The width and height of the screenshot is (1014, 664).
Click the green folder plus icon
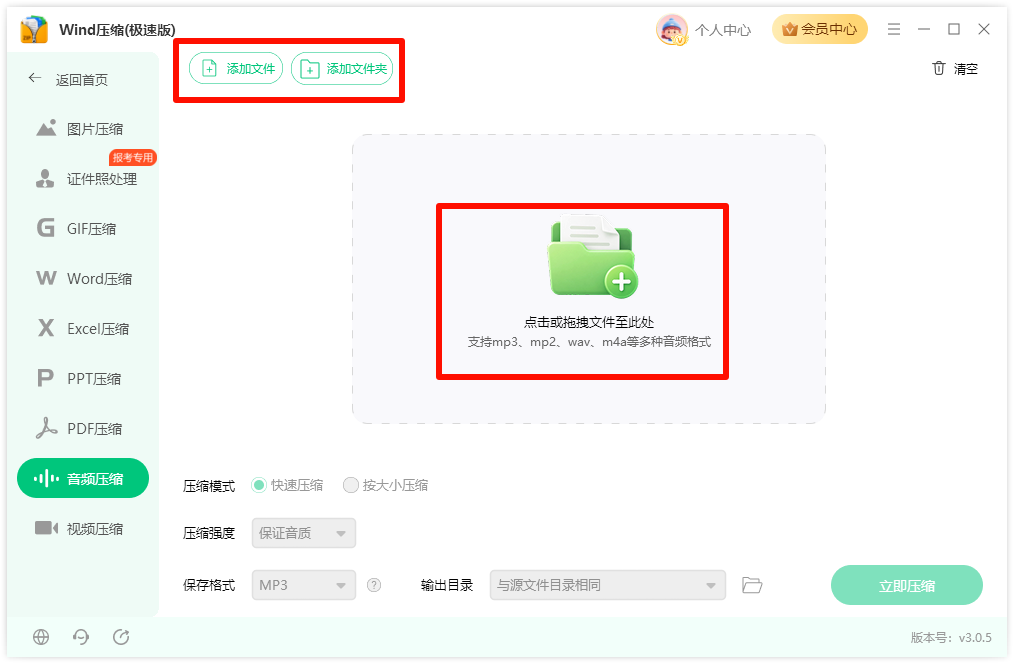click(x=592, y=257)
